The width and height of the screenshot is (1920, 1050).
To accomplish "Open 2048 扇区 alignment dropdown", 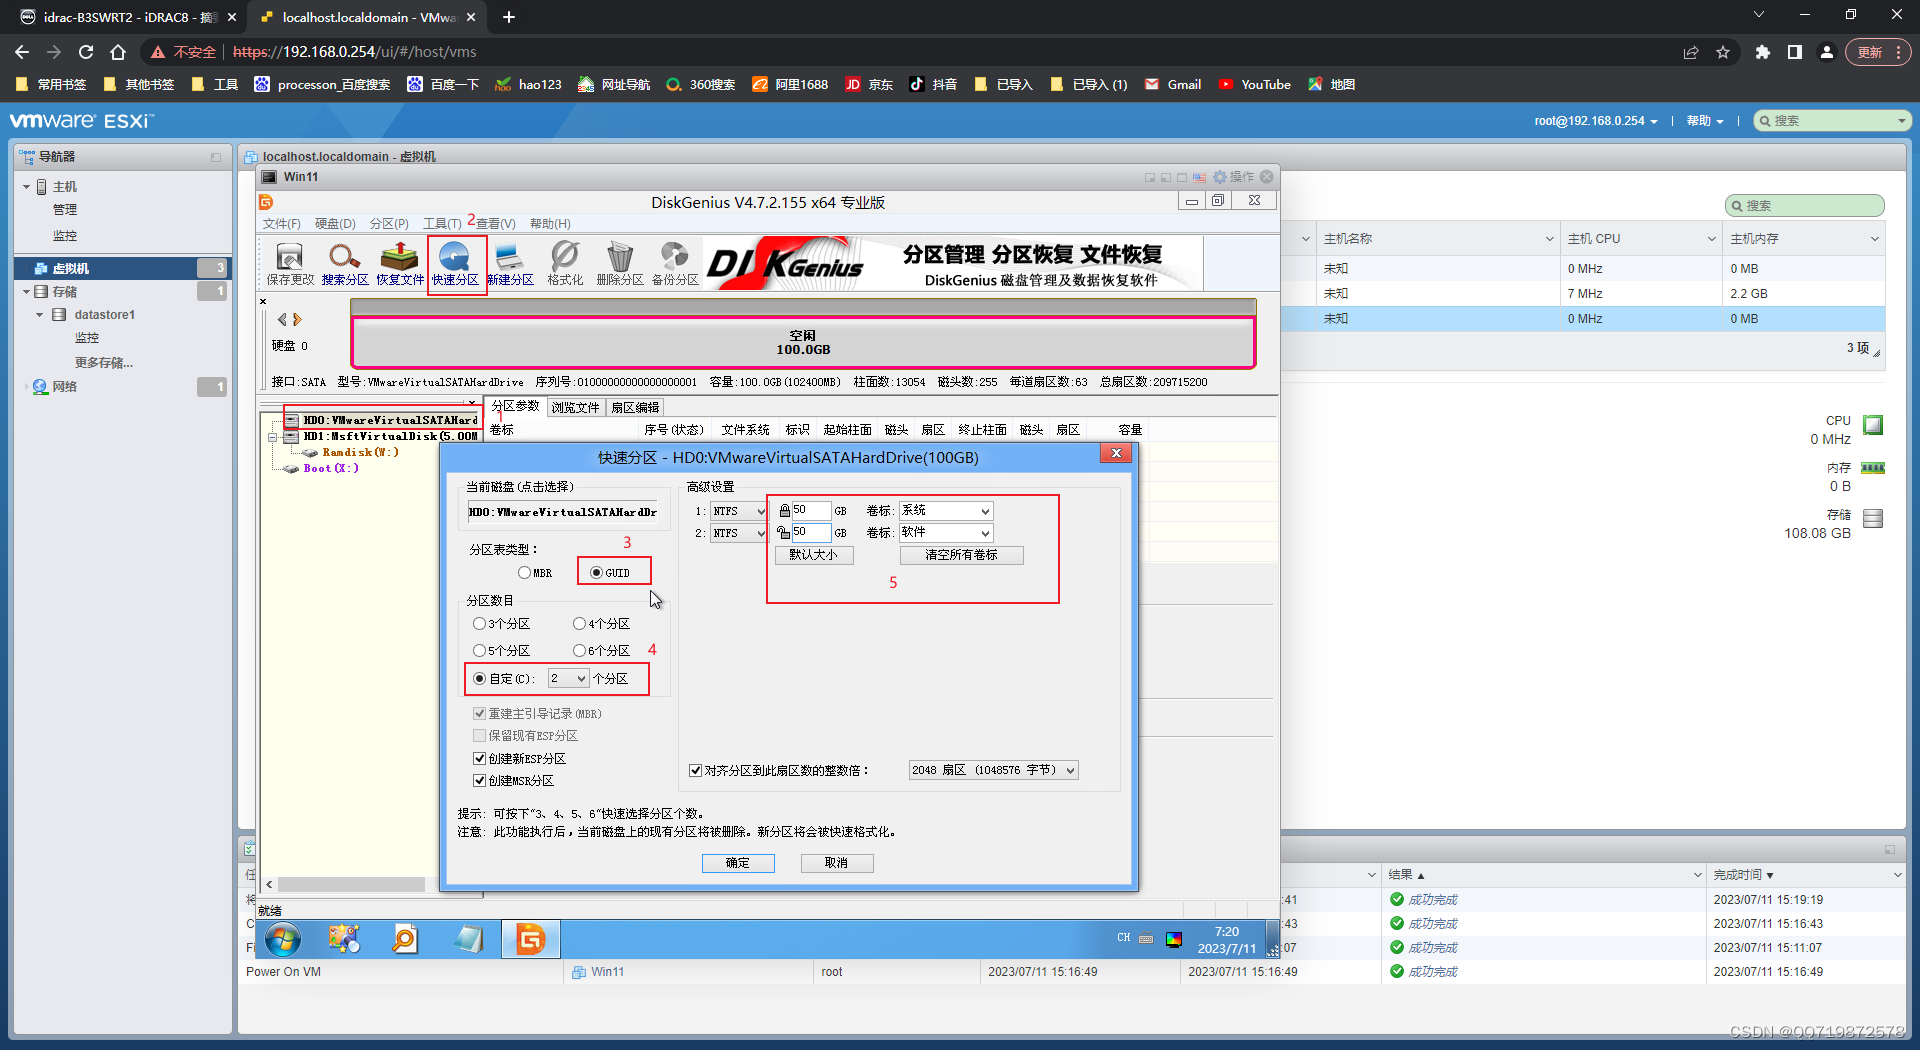I will [x=993, y=771].
